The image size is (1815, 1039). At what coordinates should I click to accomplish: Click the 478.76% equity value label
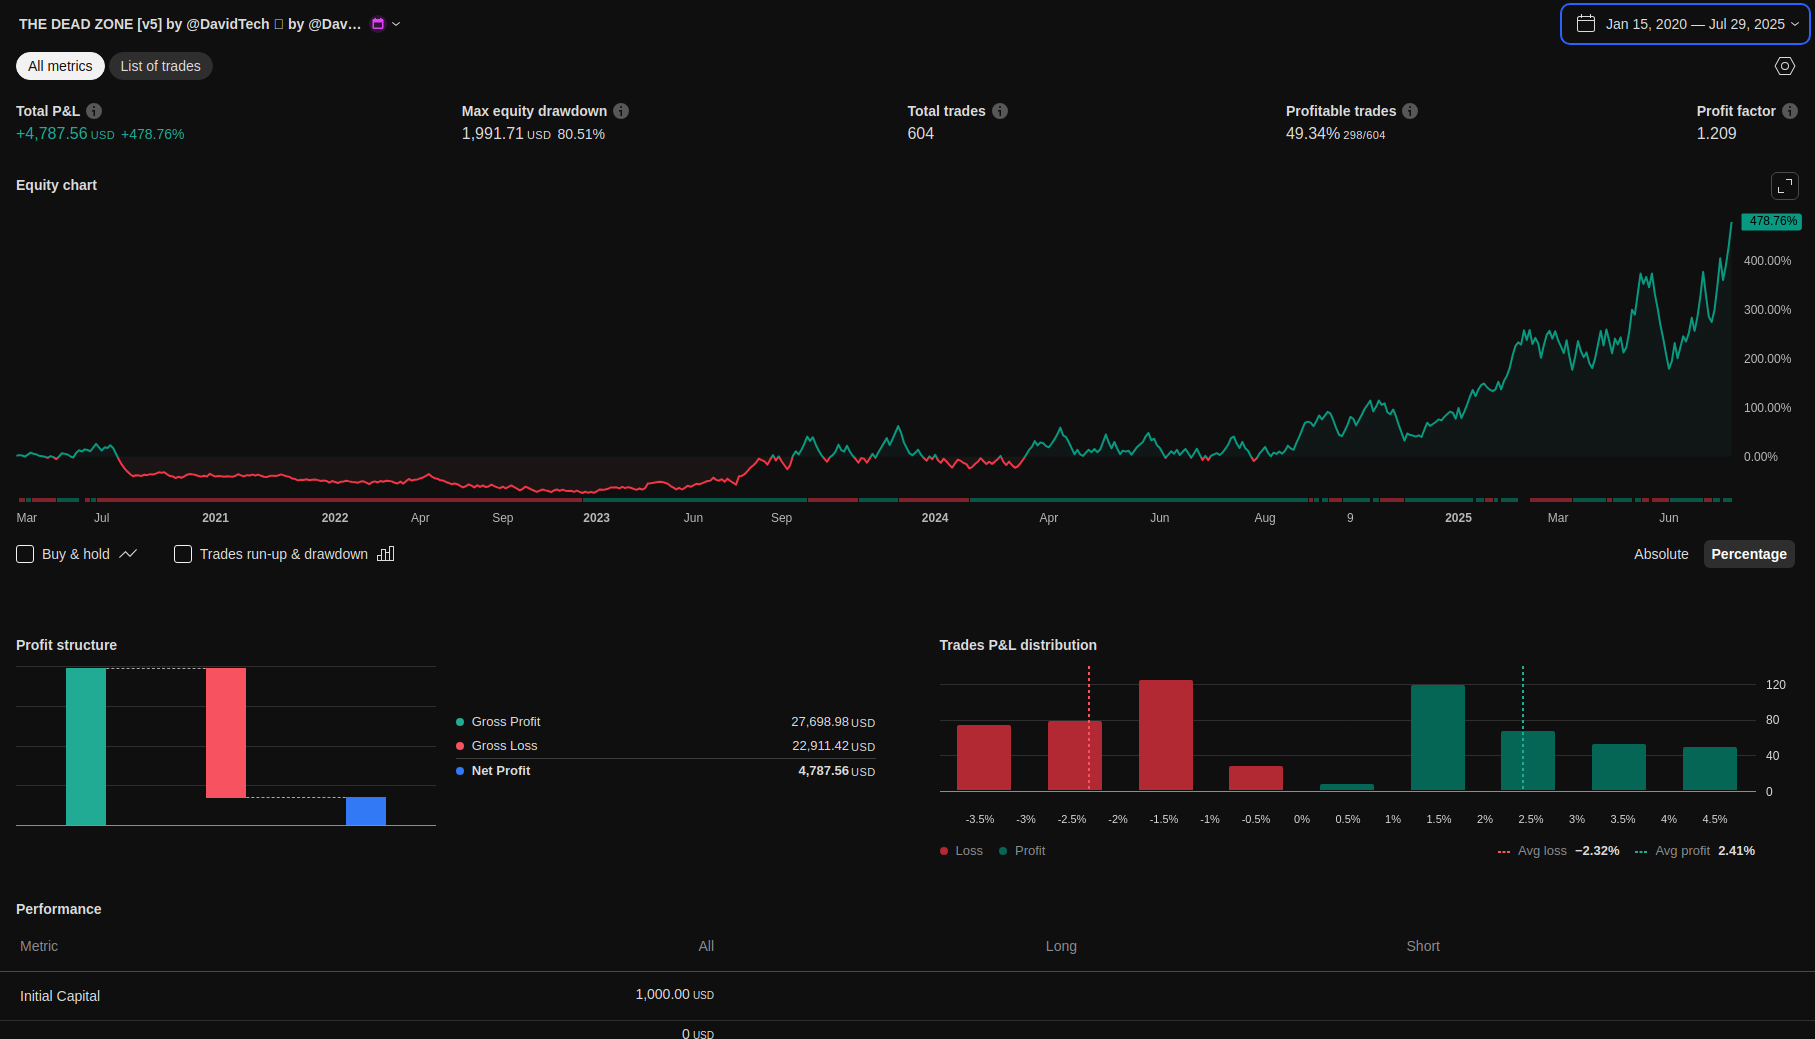1772,221
